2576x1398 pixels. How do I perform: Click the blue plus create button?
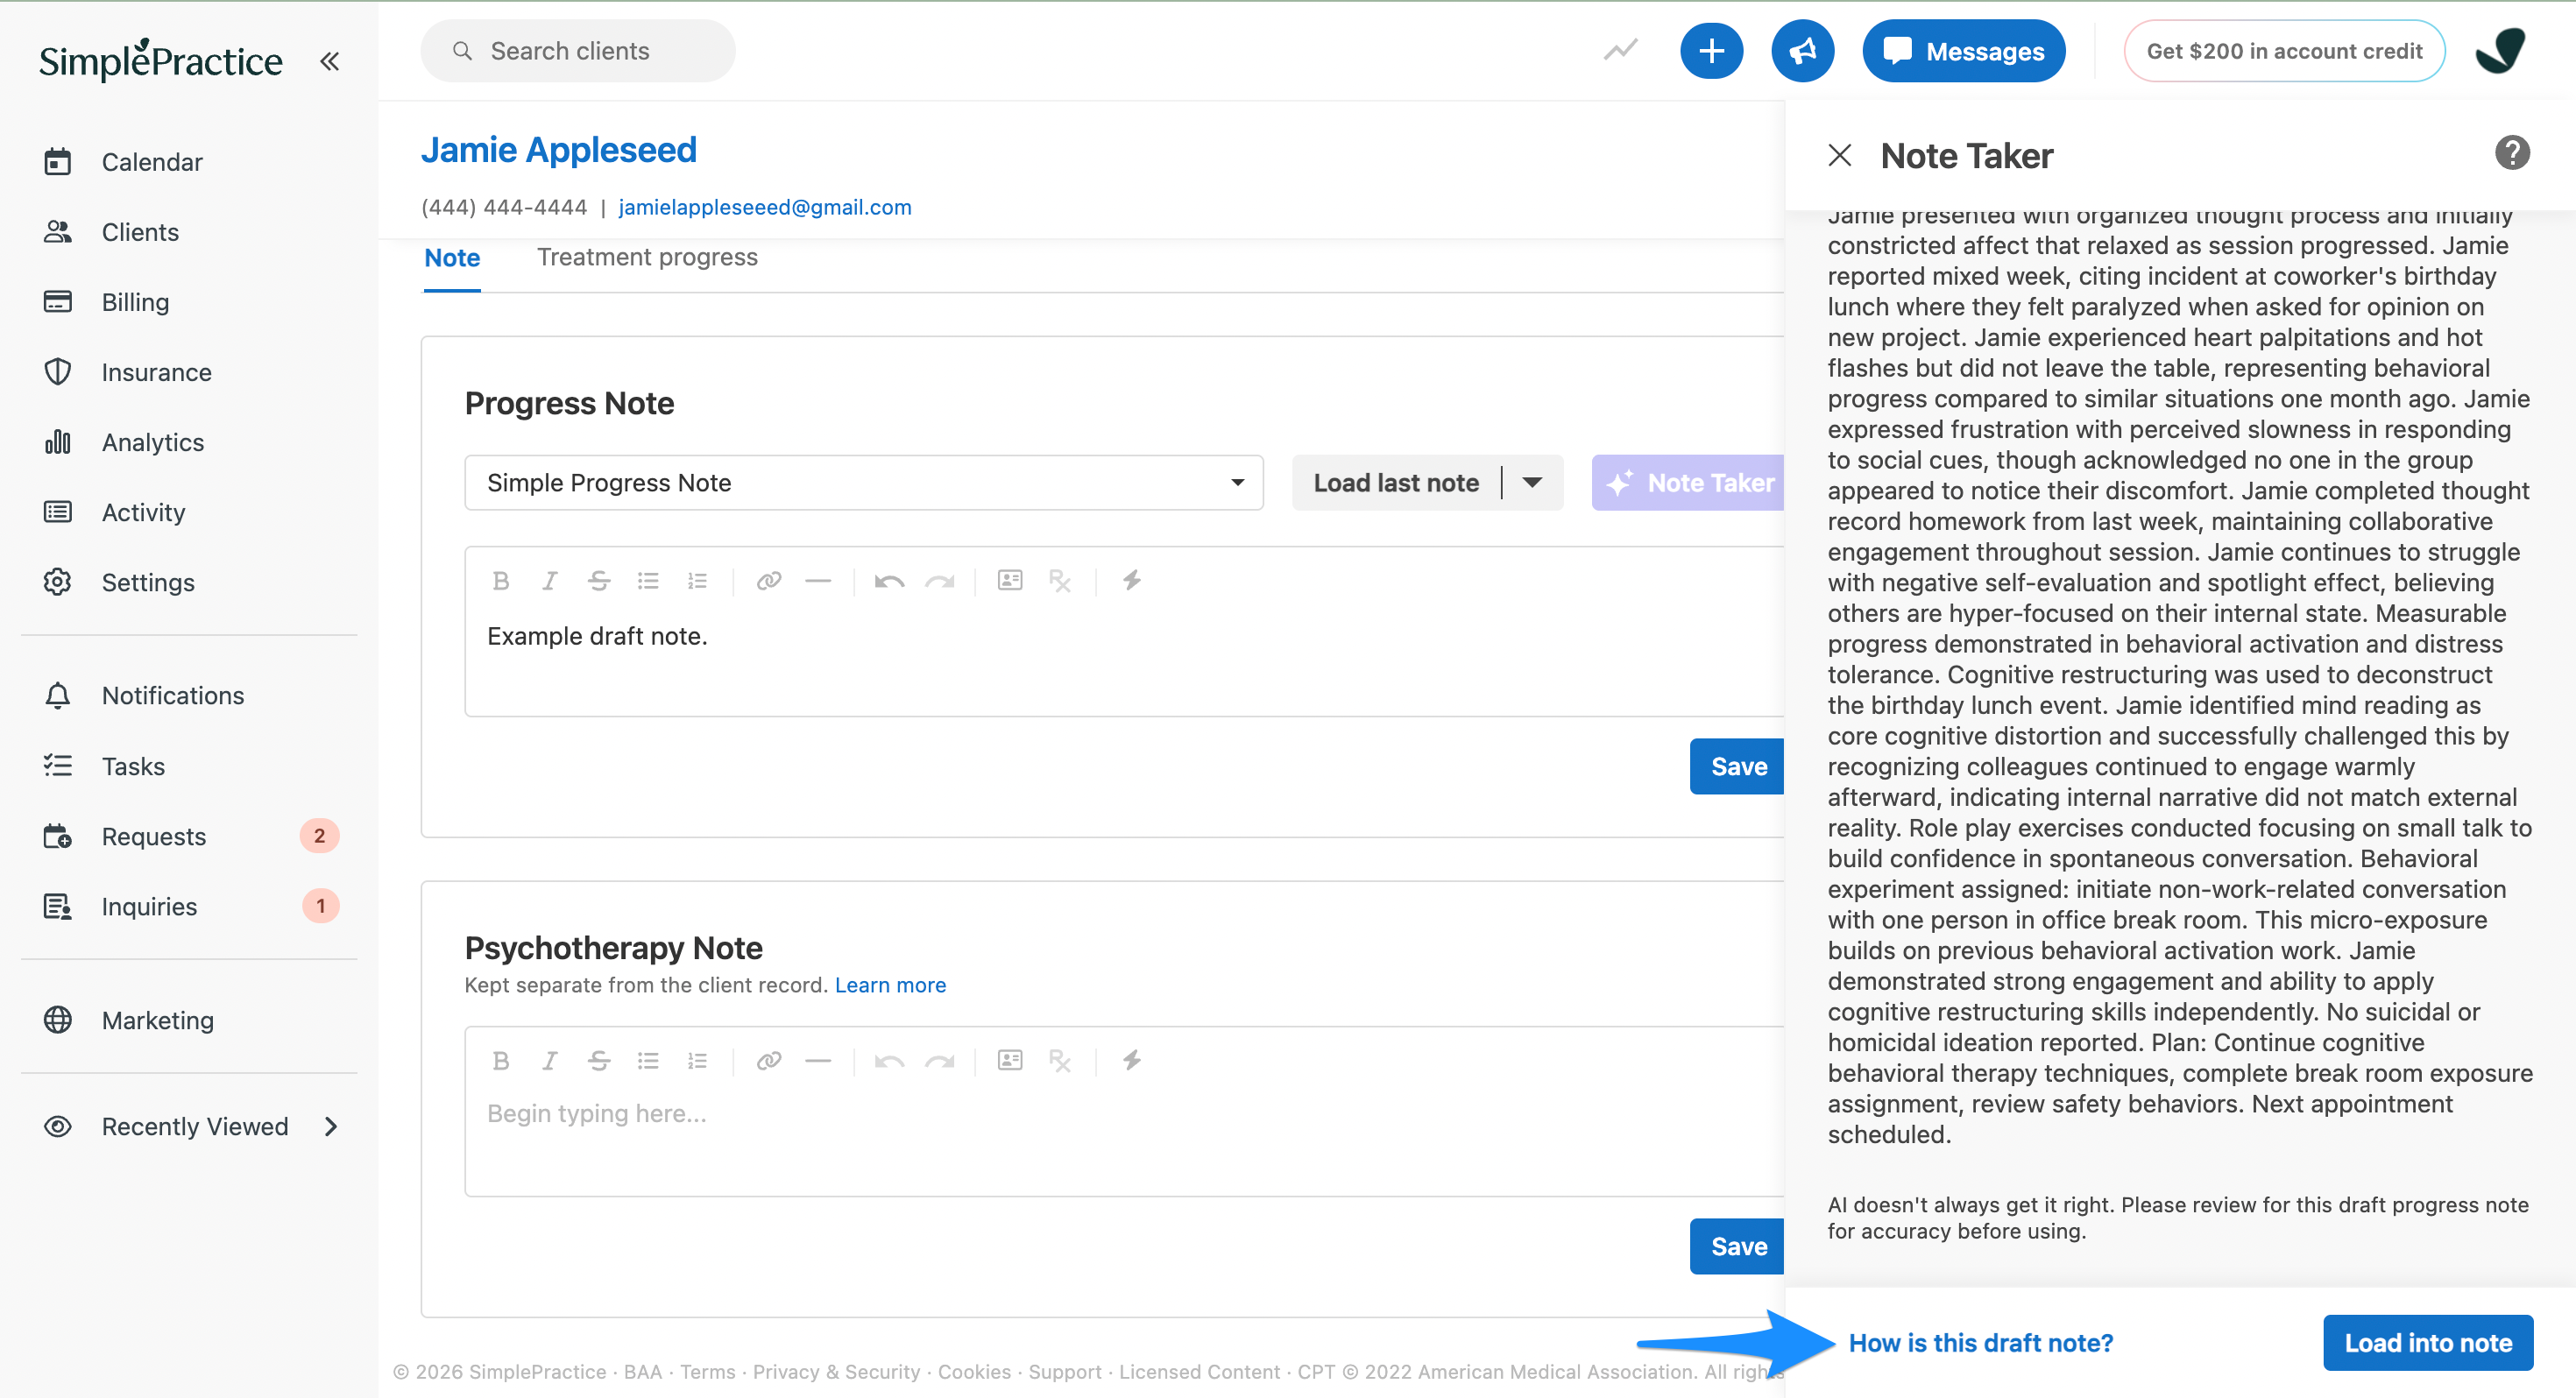point(1711,51)
